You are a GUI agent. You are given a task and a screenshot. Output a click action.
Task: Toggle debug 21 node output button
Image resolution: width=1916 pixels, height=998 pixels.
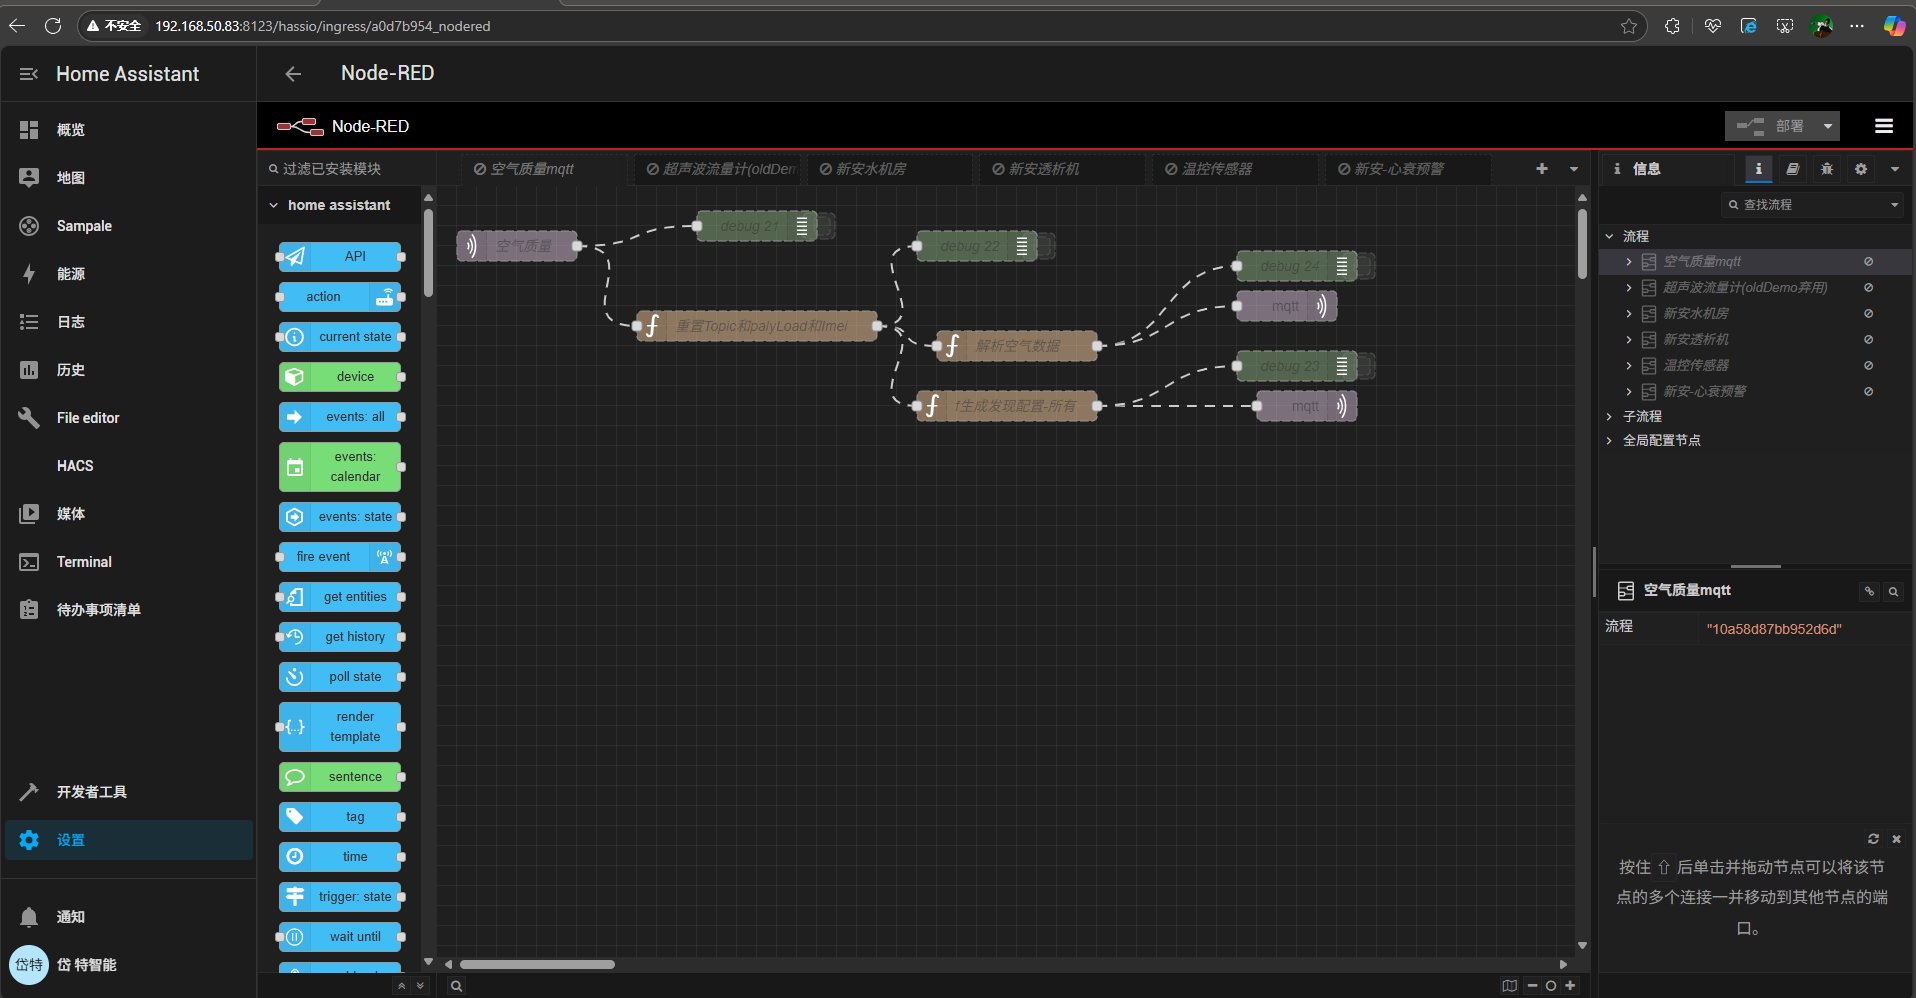click(x=826, y=226)
